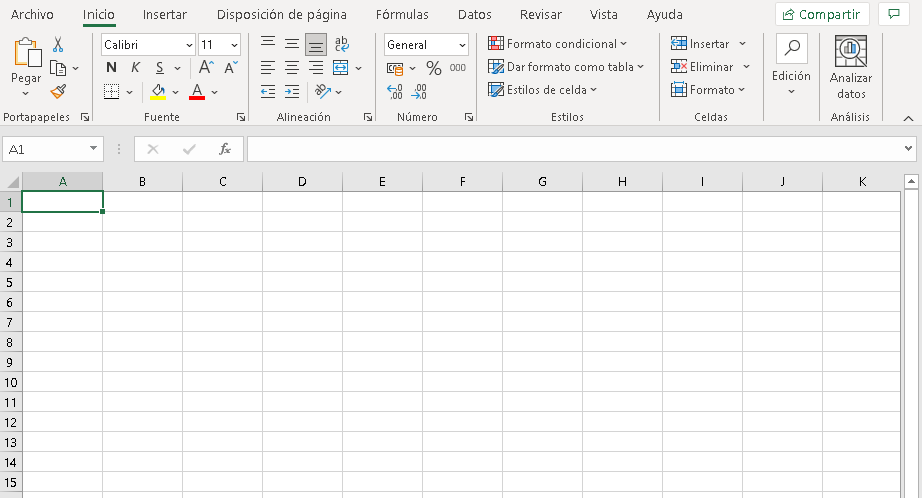
Task: Decrease indent (Disminuir sangría)
Action: tap(268, 91)
